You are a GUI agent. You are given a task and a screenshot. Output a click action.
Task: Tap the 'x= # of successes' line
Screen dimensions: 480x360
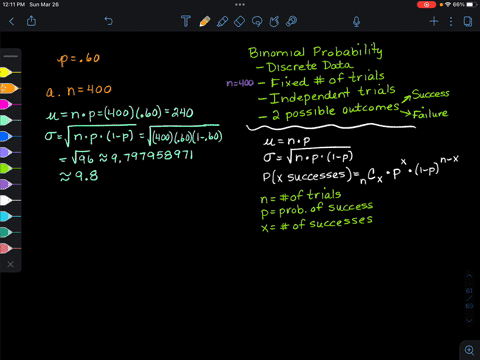(x=317, y=223)
